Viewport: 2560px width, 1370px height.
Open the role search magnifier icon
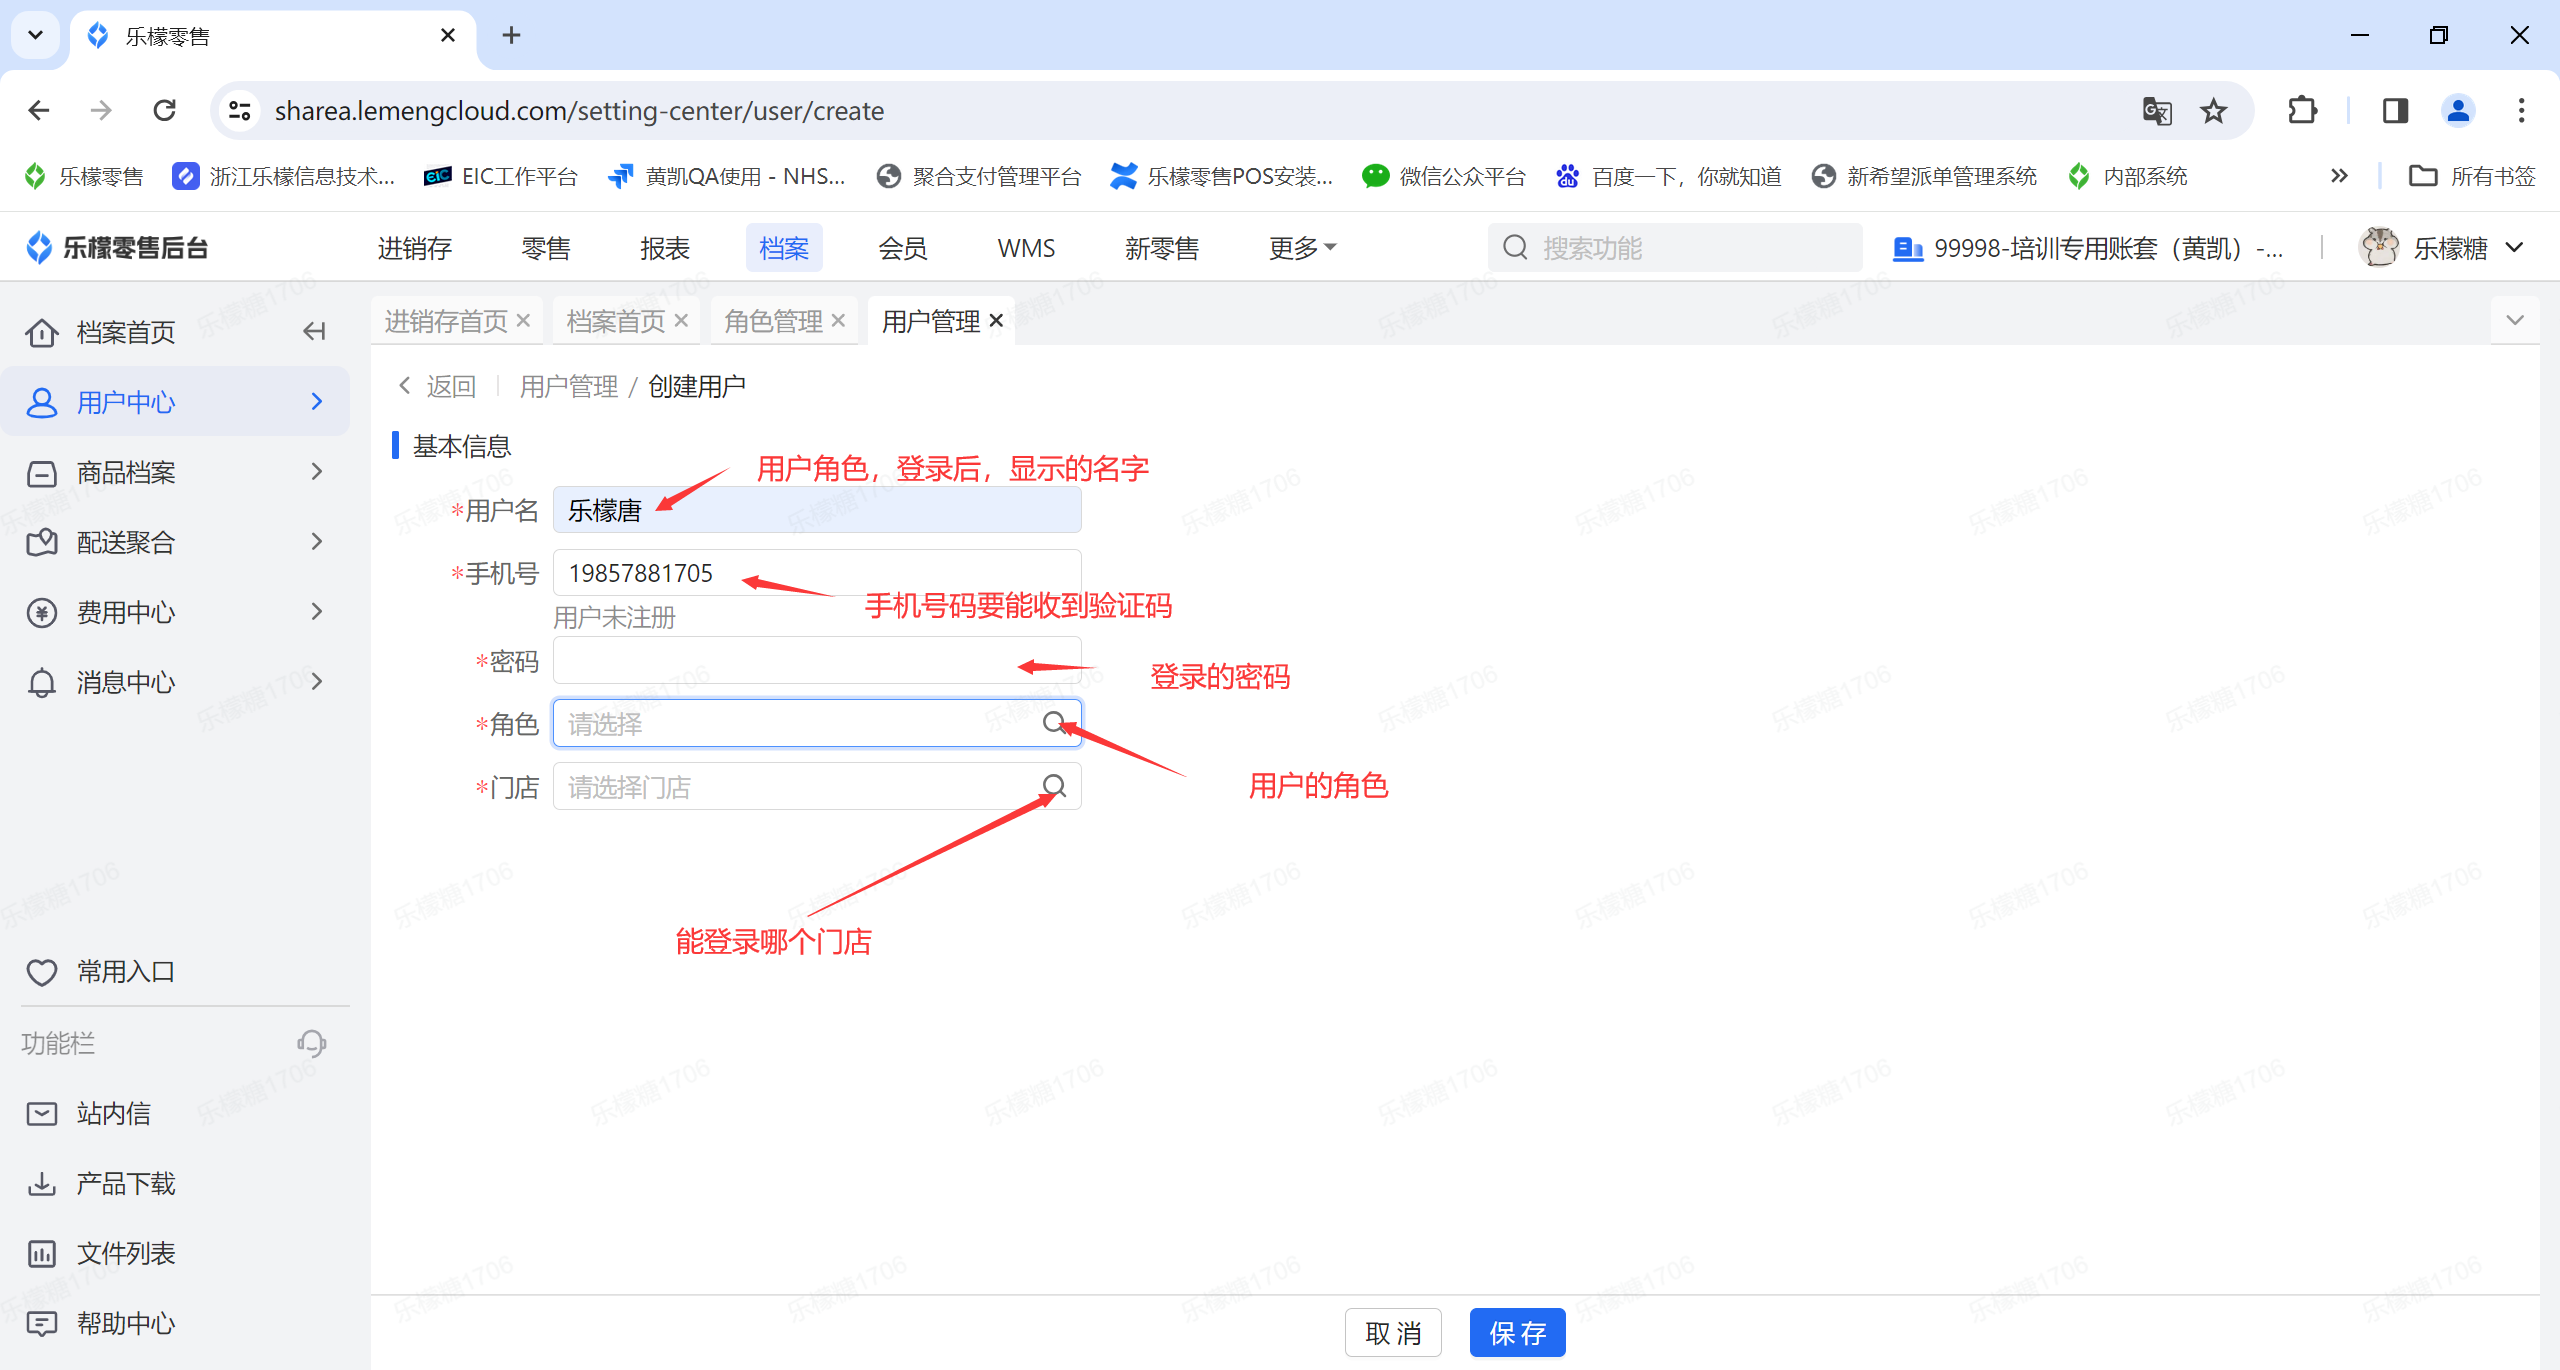(x=1054, y=723)
